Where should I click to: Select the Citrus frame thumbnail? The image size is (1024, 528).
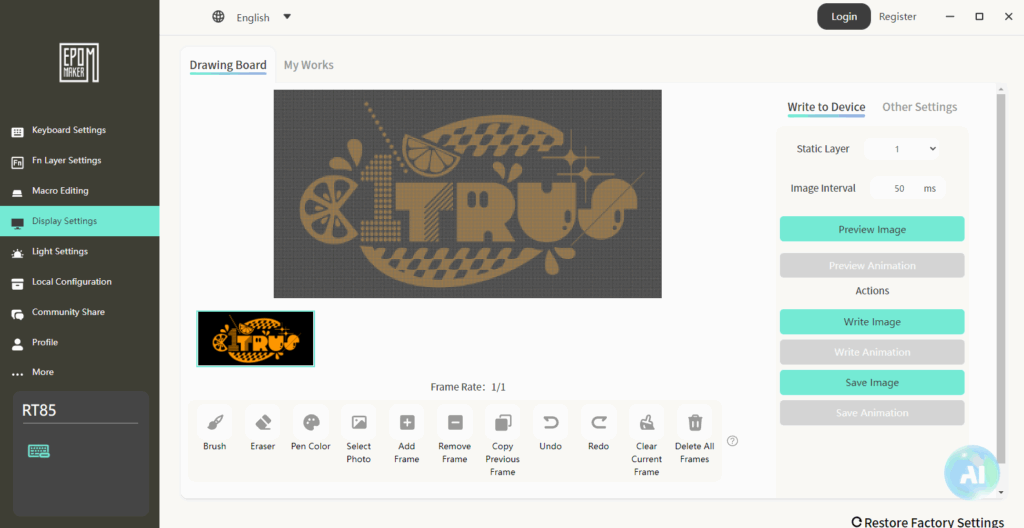click(x=256, y=339)
